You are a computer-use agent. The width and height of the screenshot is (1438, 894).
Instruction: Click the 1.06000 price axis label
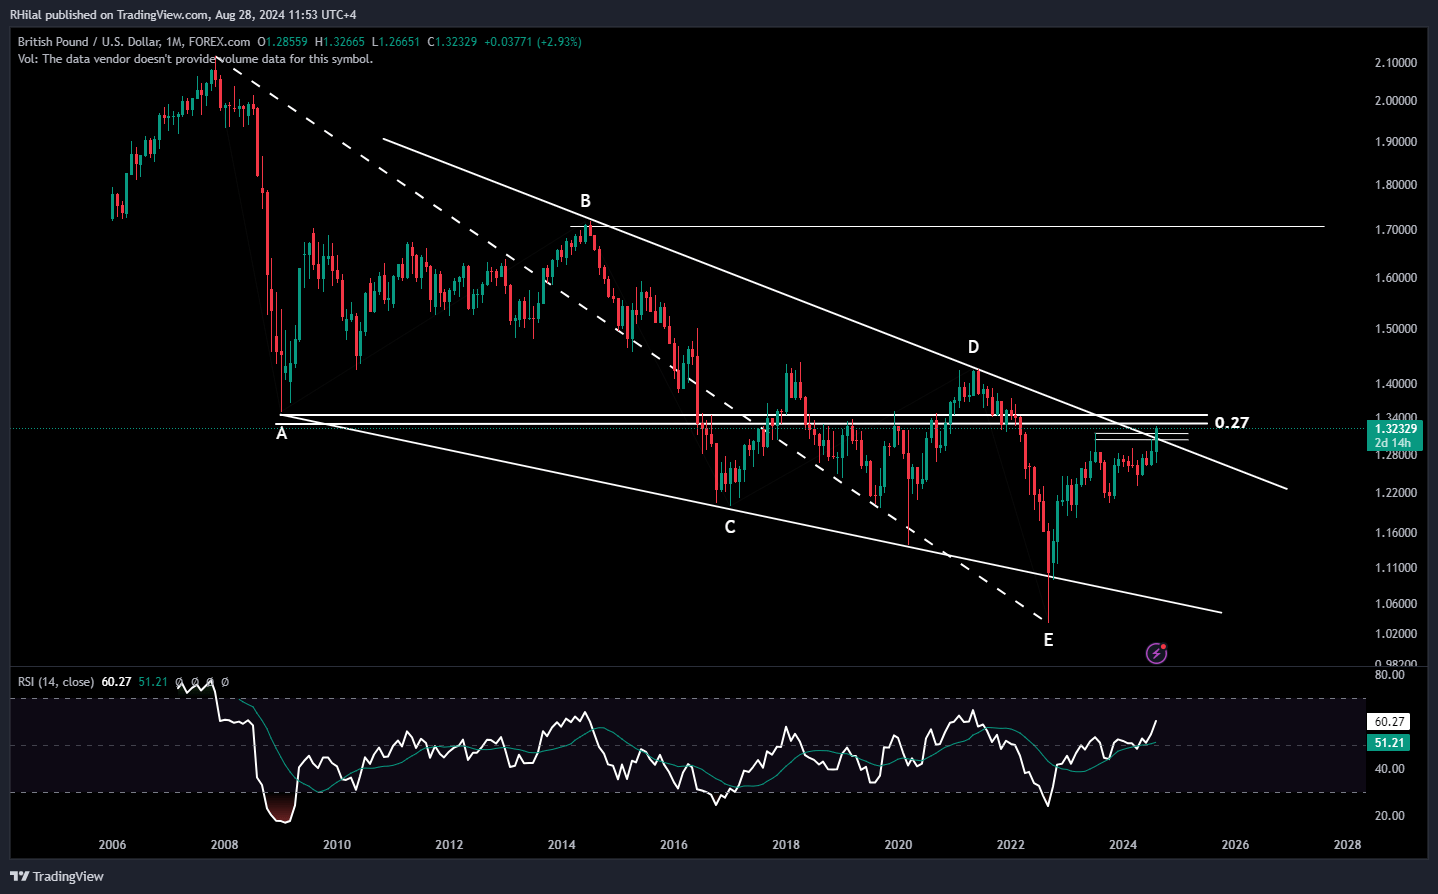click(x=1396, y=604)
